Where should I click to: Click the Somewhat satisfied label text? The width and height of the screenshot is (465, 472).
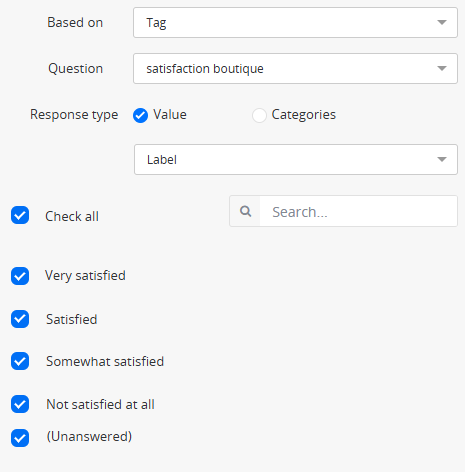tap(105, 361)
